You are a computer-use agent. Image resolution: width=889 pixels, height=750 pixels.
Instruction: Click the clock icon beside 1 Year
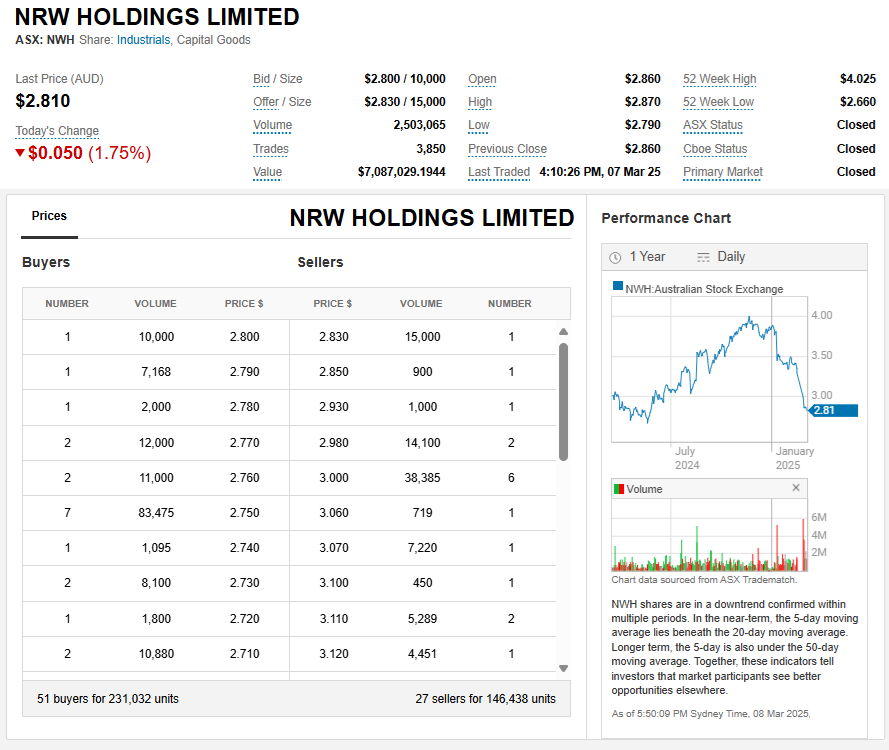[616, 258]
